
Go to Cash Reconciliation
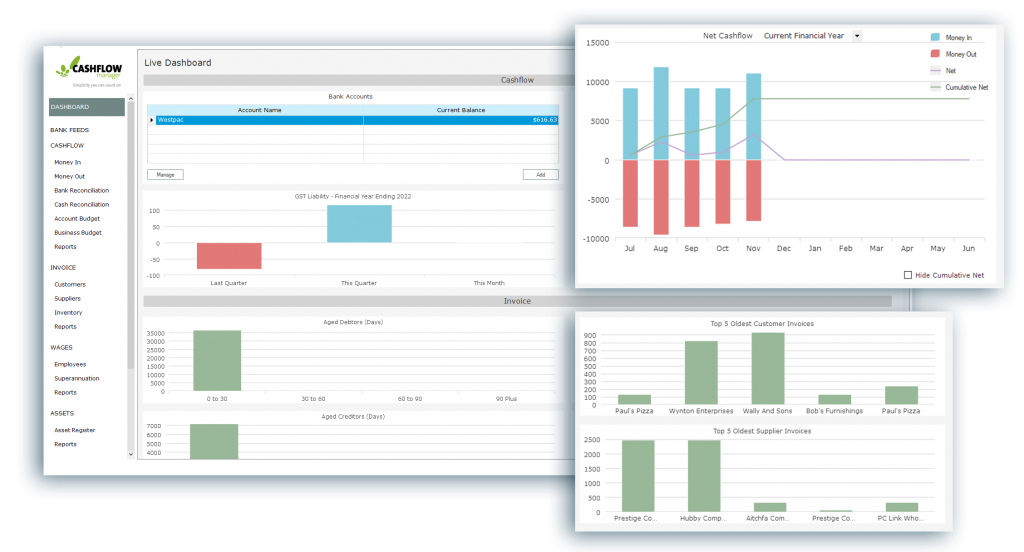pos(82,204)
